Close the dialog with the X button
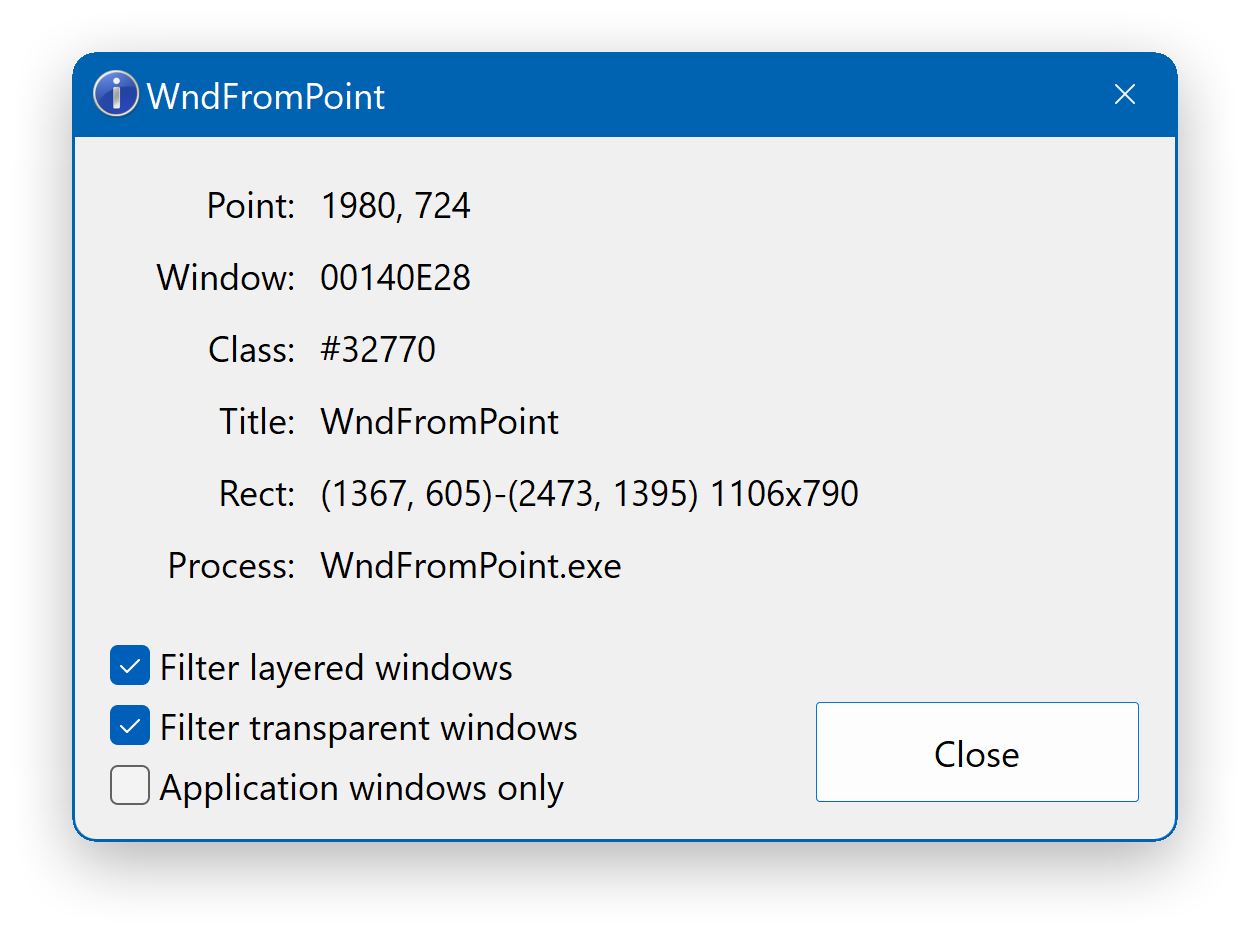This screenshot has height=934, width=1250. pyautogui.click(x=1125, y=95)
